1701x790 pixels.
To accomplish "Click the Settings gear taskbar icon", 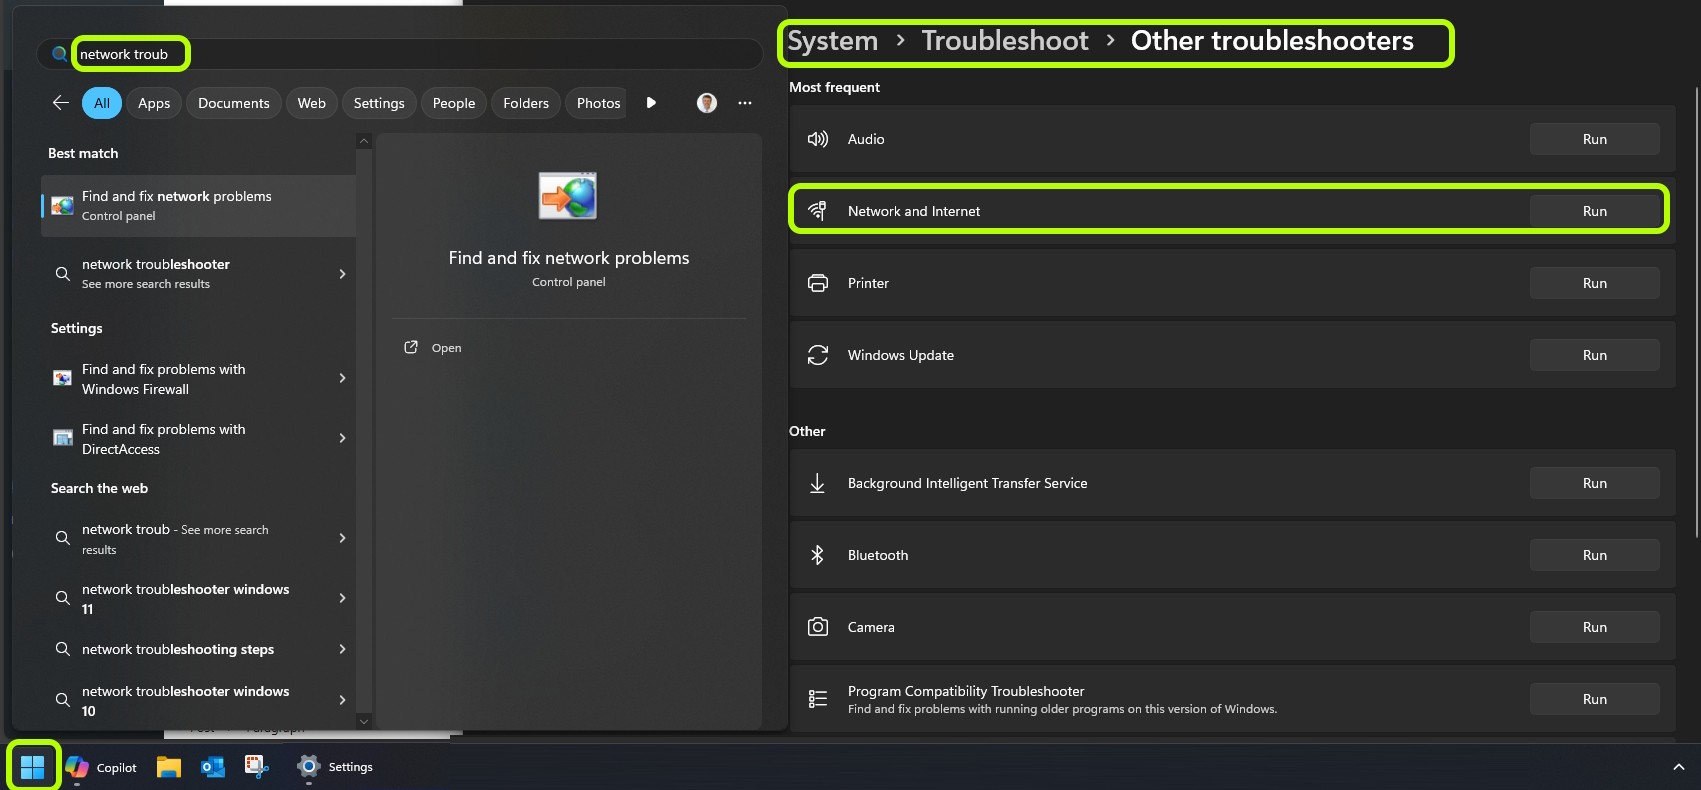I will tap(309, 767).
